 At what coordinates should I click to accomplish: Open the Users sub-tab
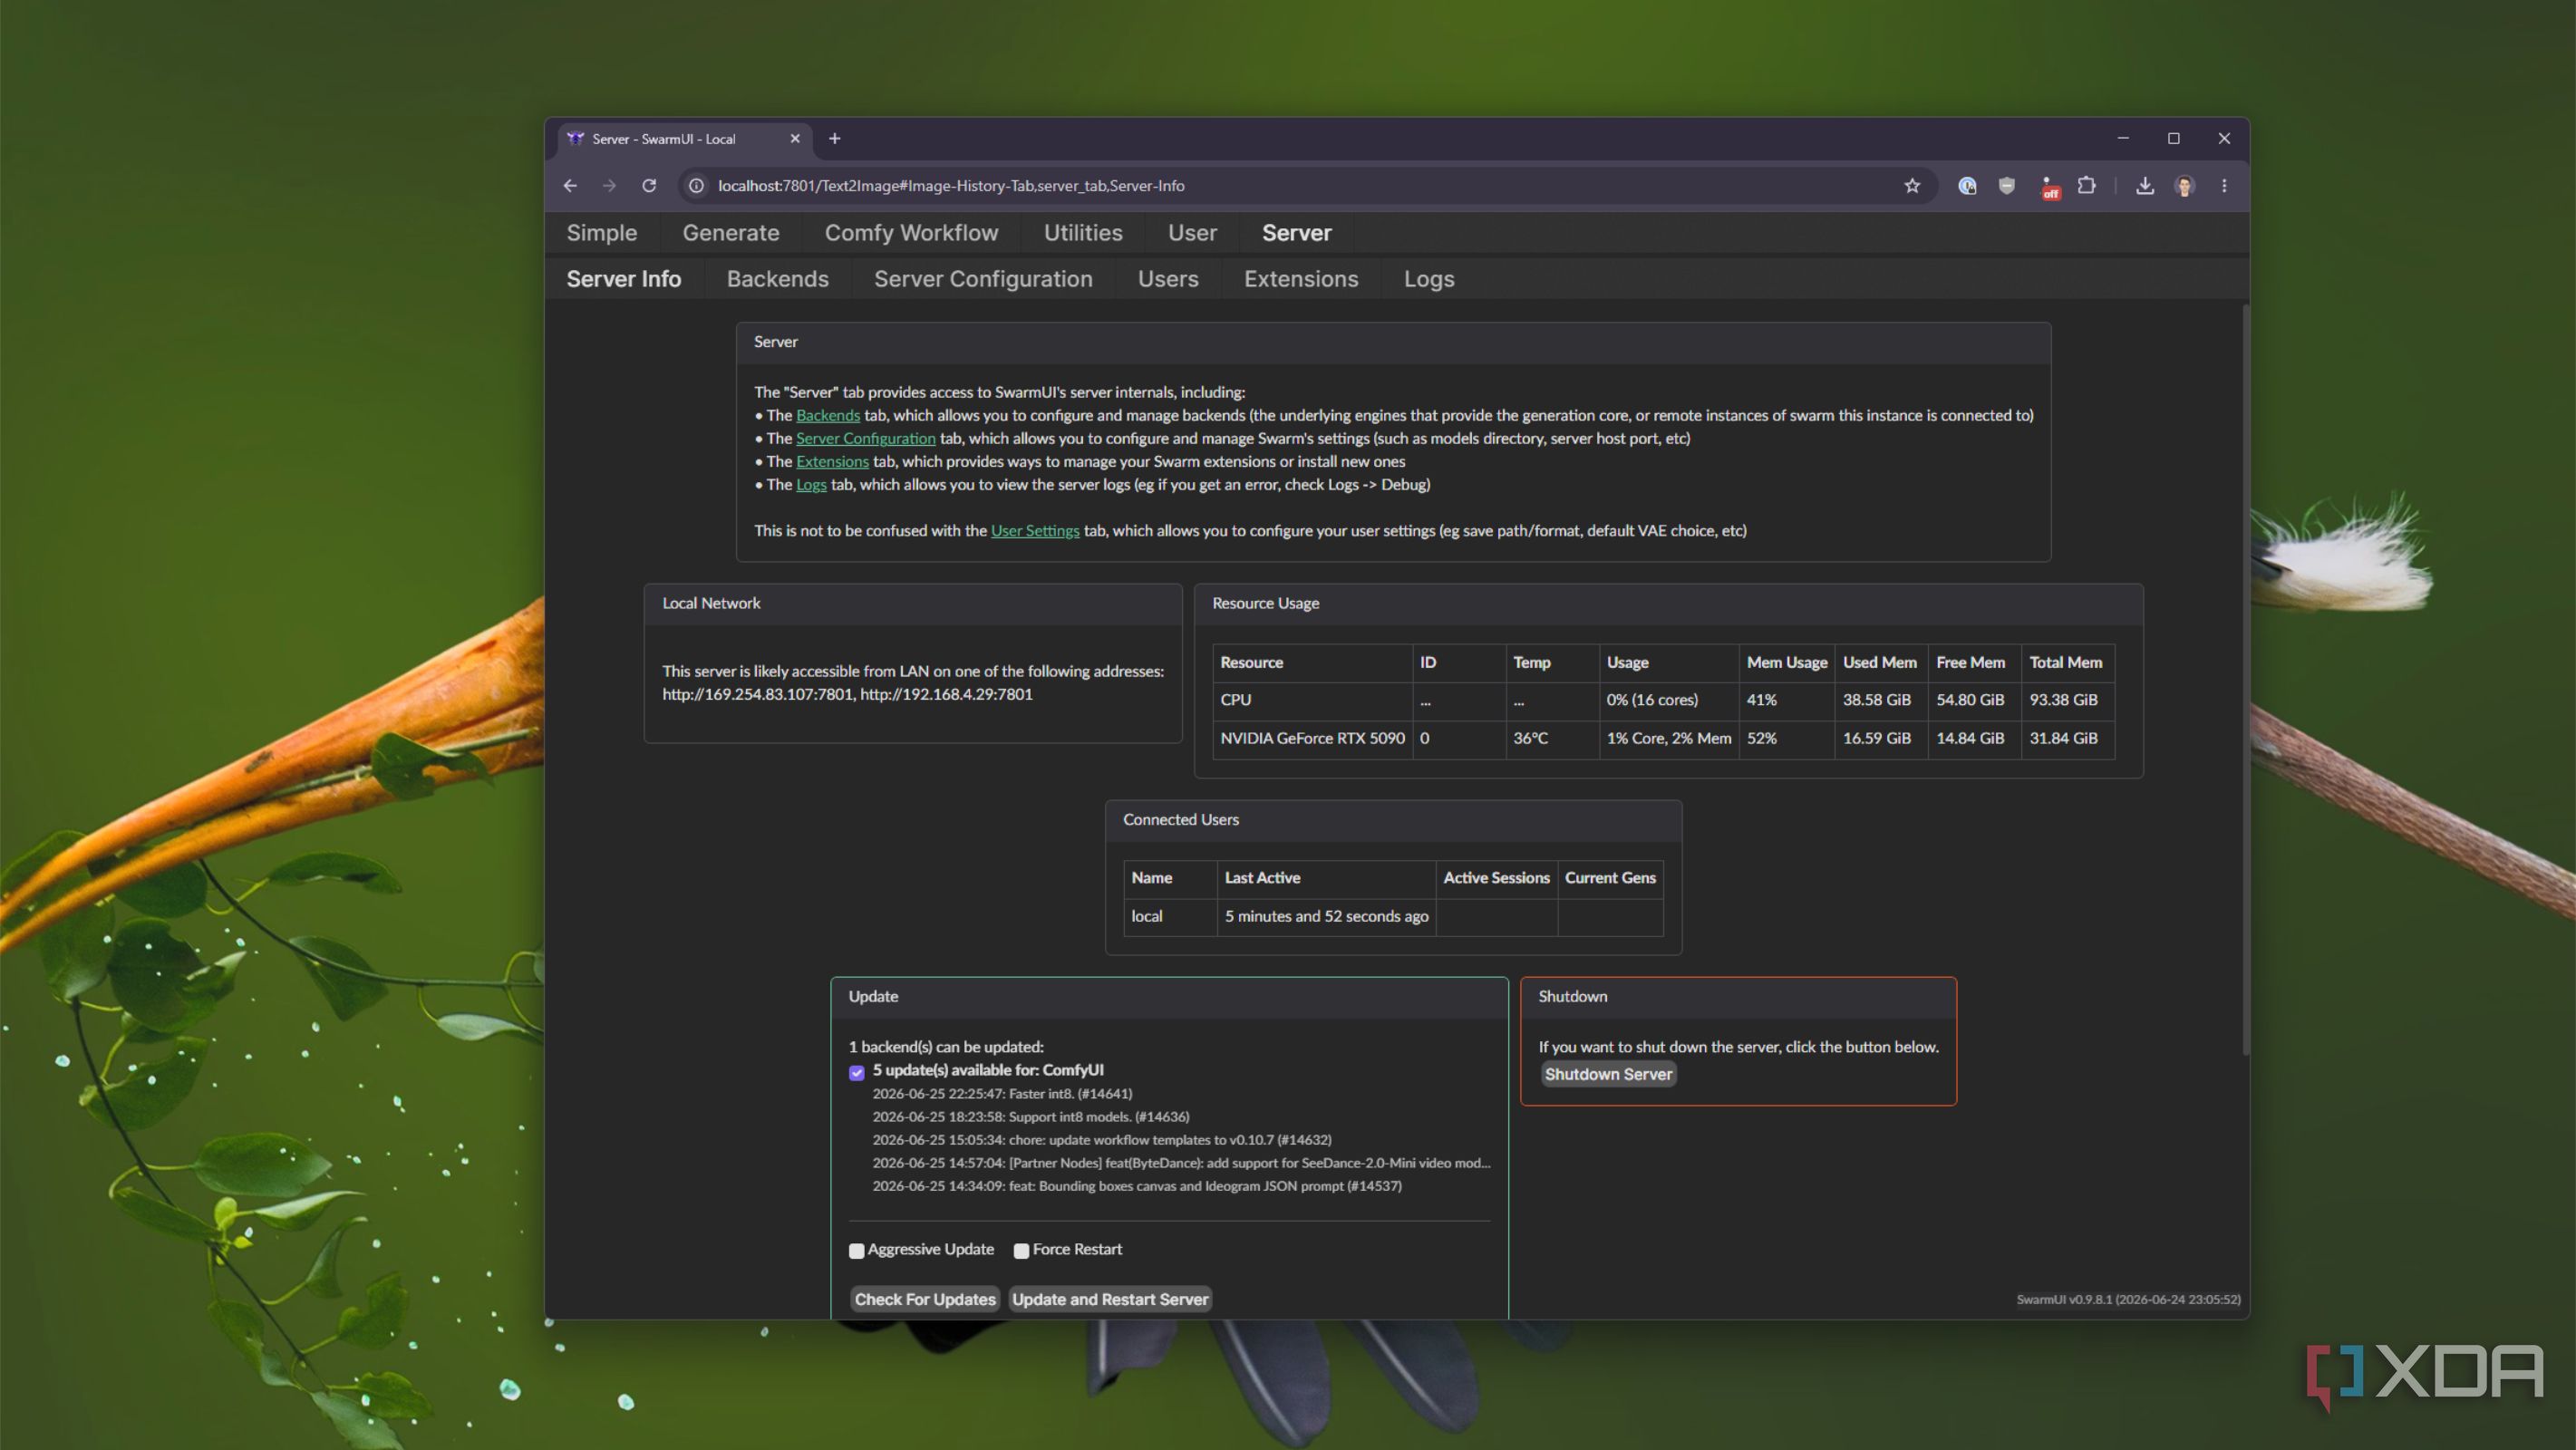(1168, 279)
